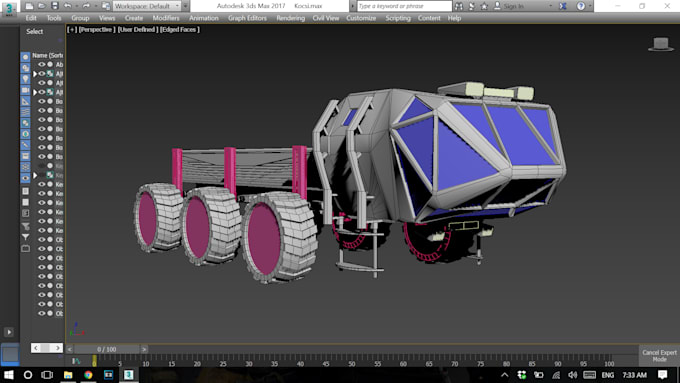Toggle the Display Cameras filter icon
680x383 pixels.
pyautogui.click(x=25, y=90)
